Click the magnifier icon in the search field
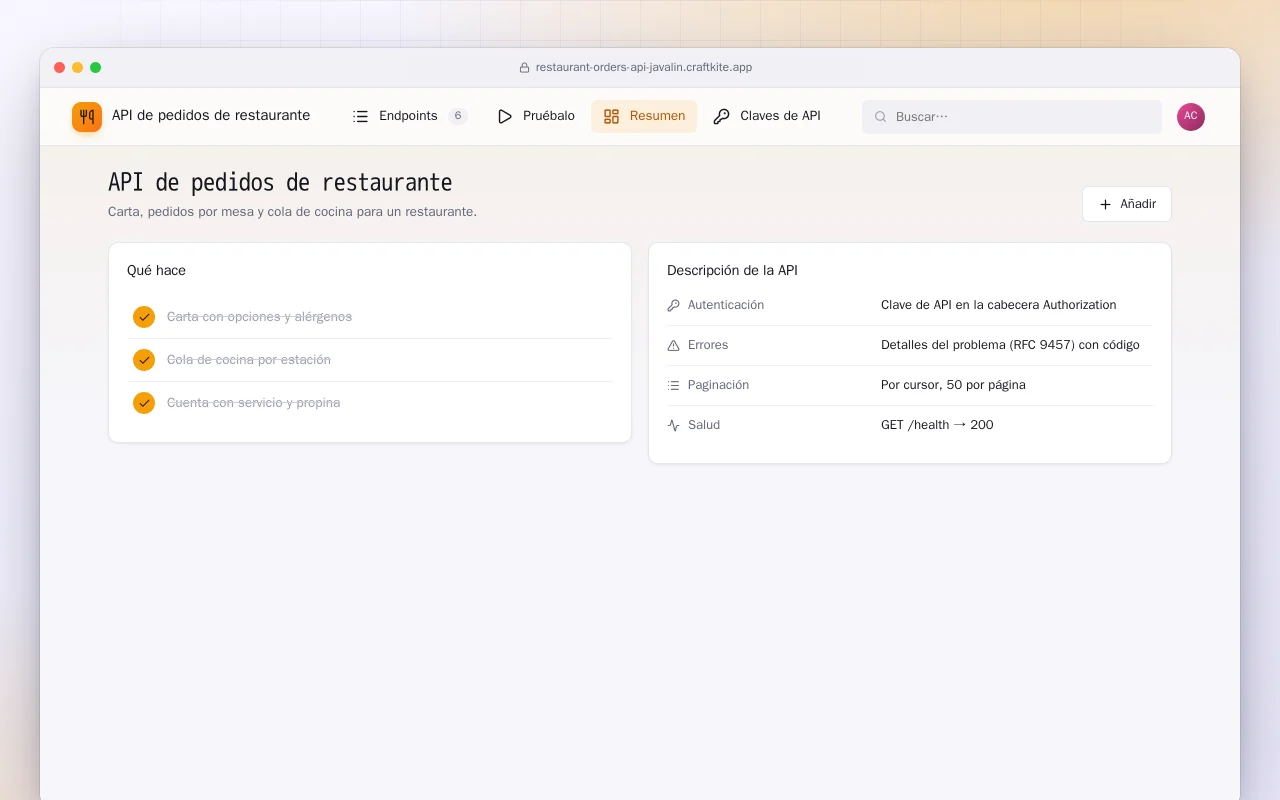1280x800 pixels. click(x=881, y=117)
